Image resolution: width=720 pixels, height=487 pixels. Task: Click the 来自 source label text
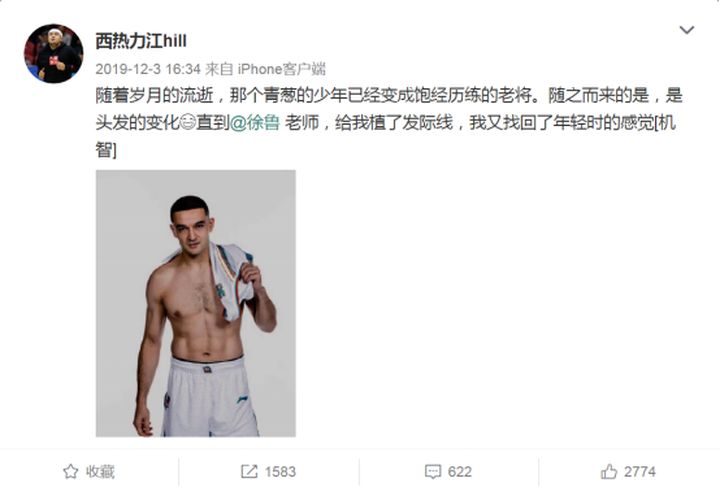point(219,69)
